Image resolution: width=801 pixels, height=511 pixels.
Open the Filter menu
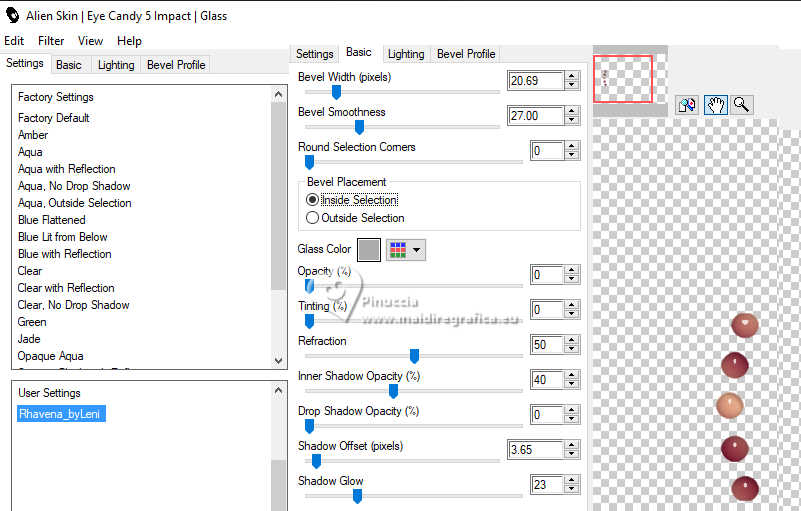coord(51,41)
